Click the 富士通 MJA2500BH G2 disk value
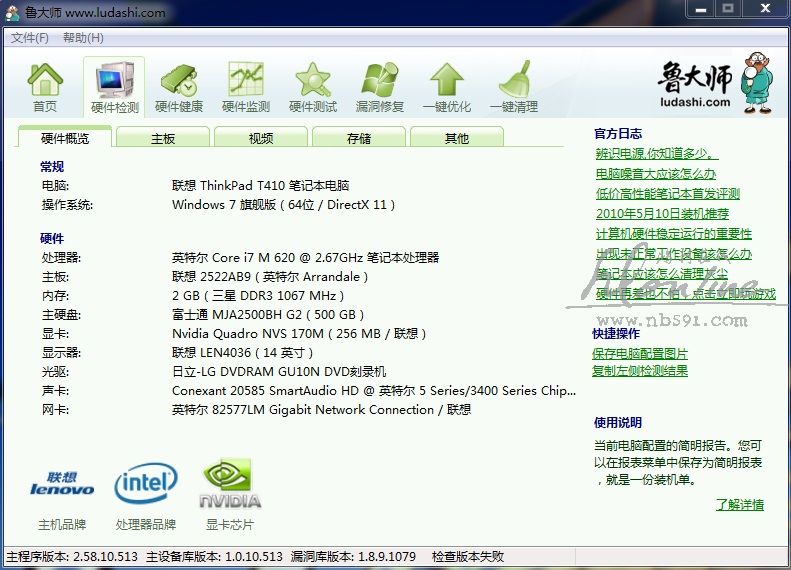 coord(268,315)
